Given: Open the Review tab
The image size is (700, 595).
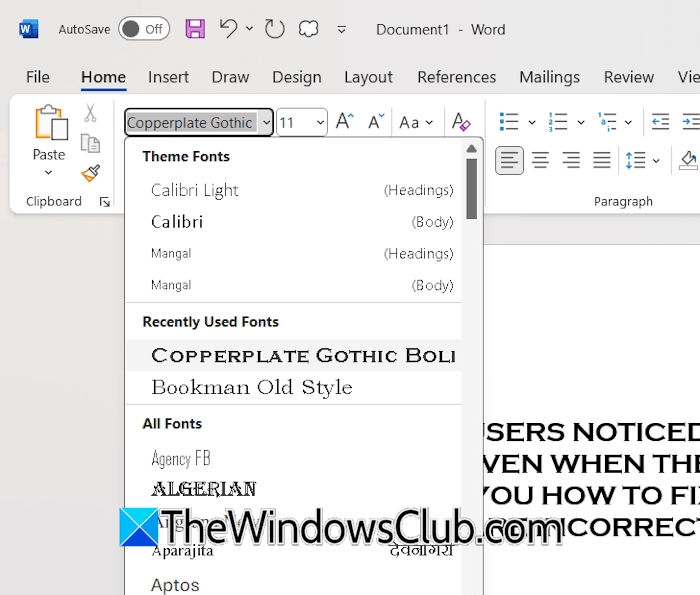Looking at the screenshot, I should (629, 77).
